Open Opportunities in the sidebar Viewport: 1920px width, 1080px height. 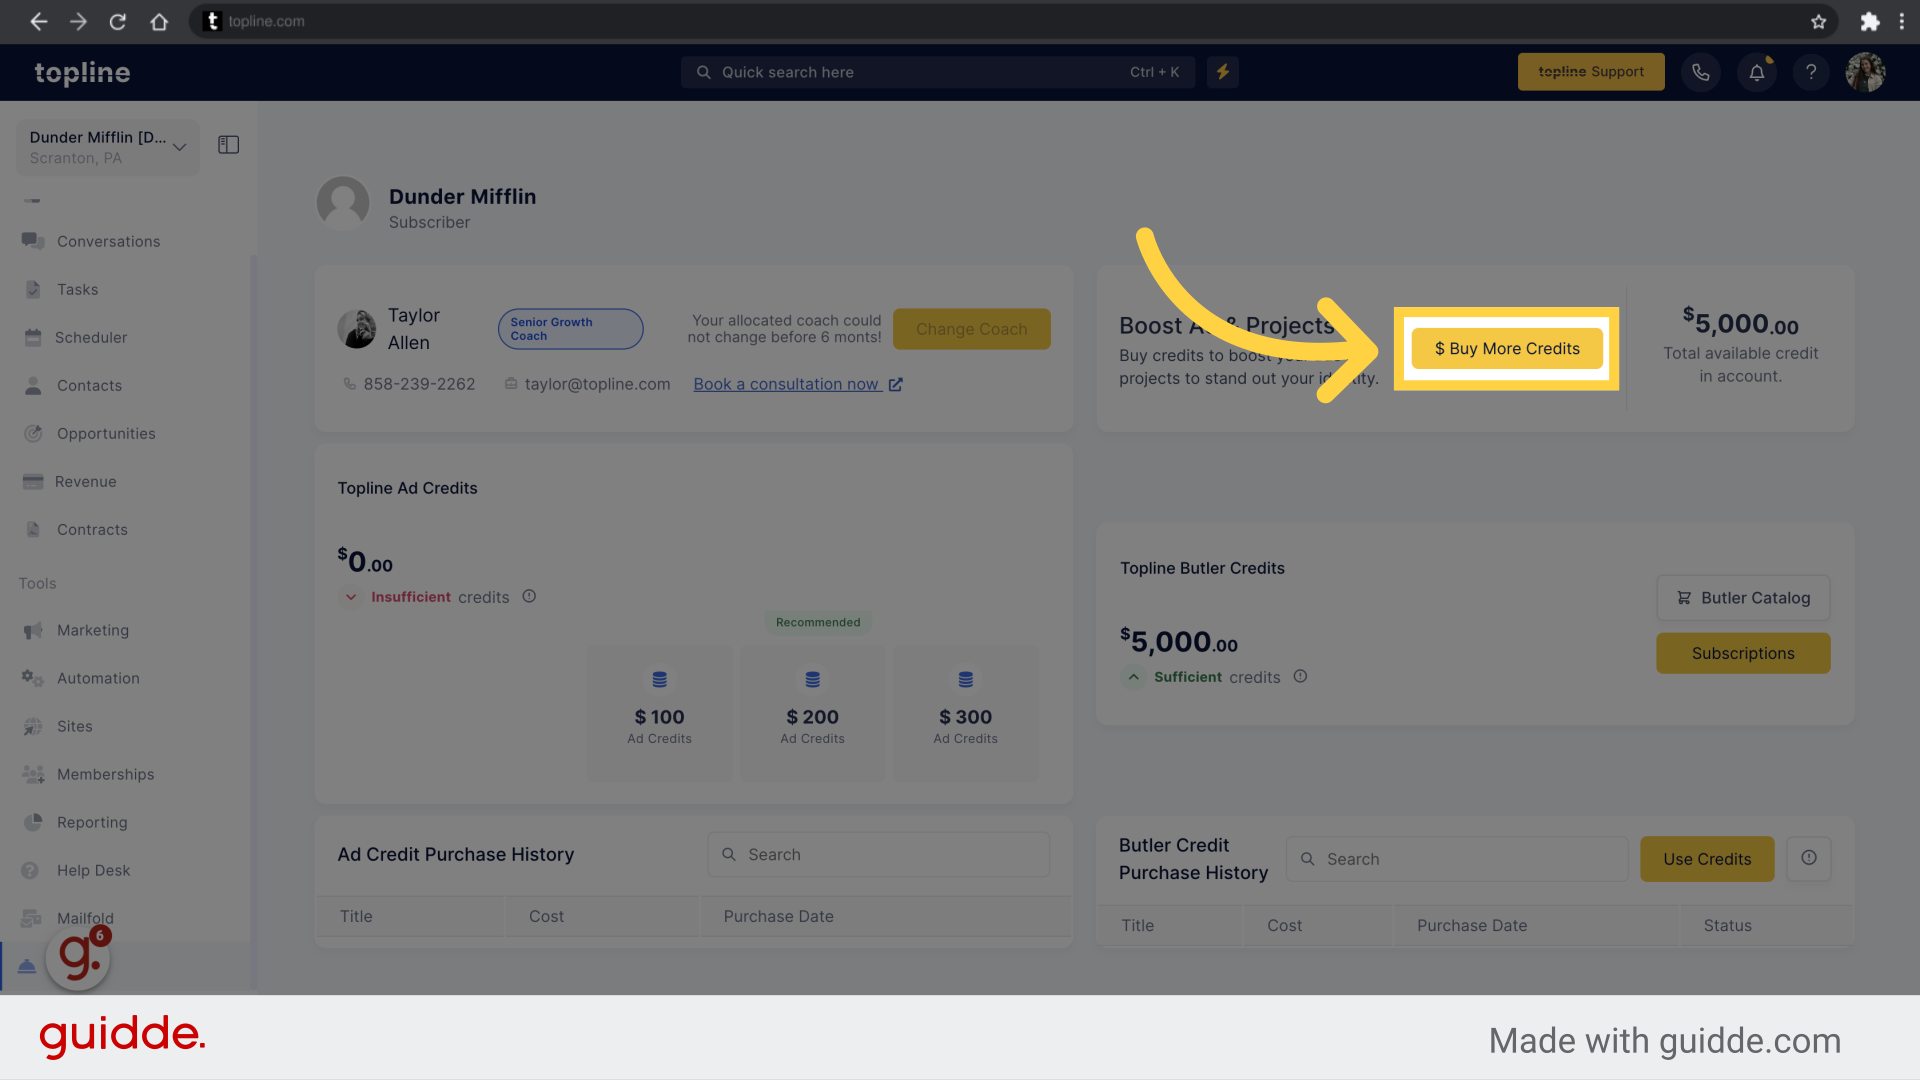click(106, 433)
